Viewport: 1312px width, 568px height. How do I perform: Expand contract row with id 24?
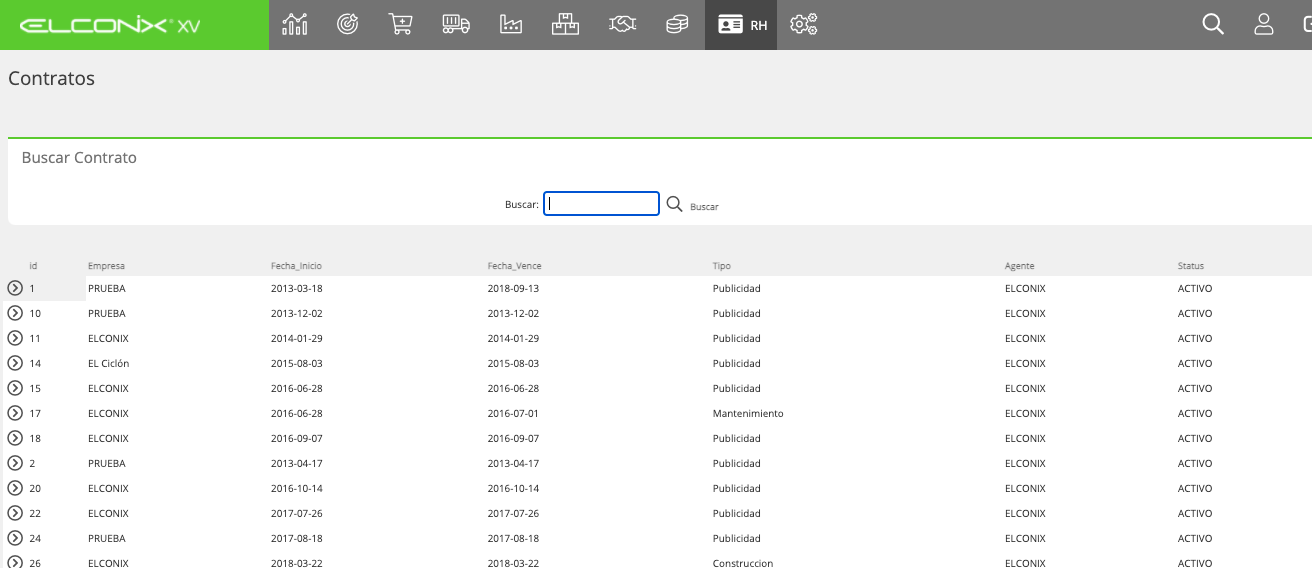click(15, 538)
